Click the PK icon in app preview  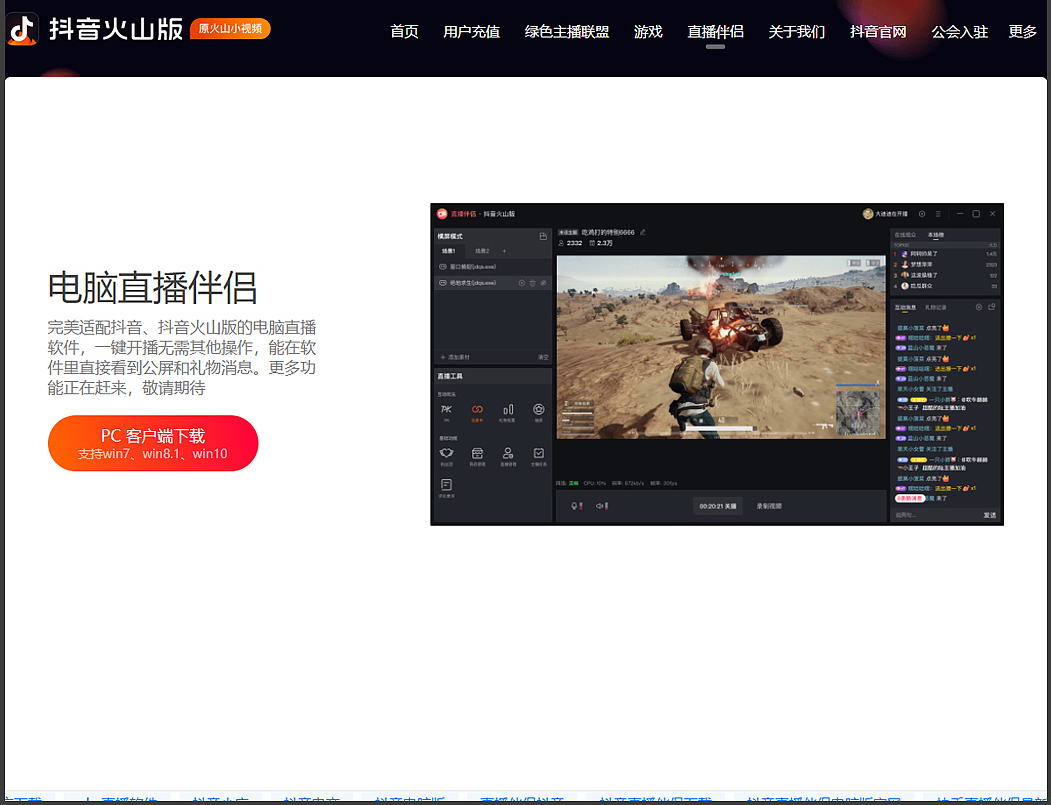[446, 410]
